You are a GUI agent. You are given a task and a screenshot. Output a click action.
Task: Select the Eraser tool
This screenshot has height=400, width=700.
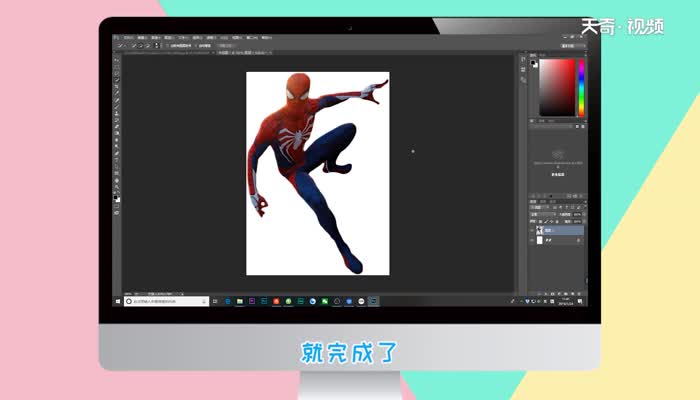coord(117,127)
